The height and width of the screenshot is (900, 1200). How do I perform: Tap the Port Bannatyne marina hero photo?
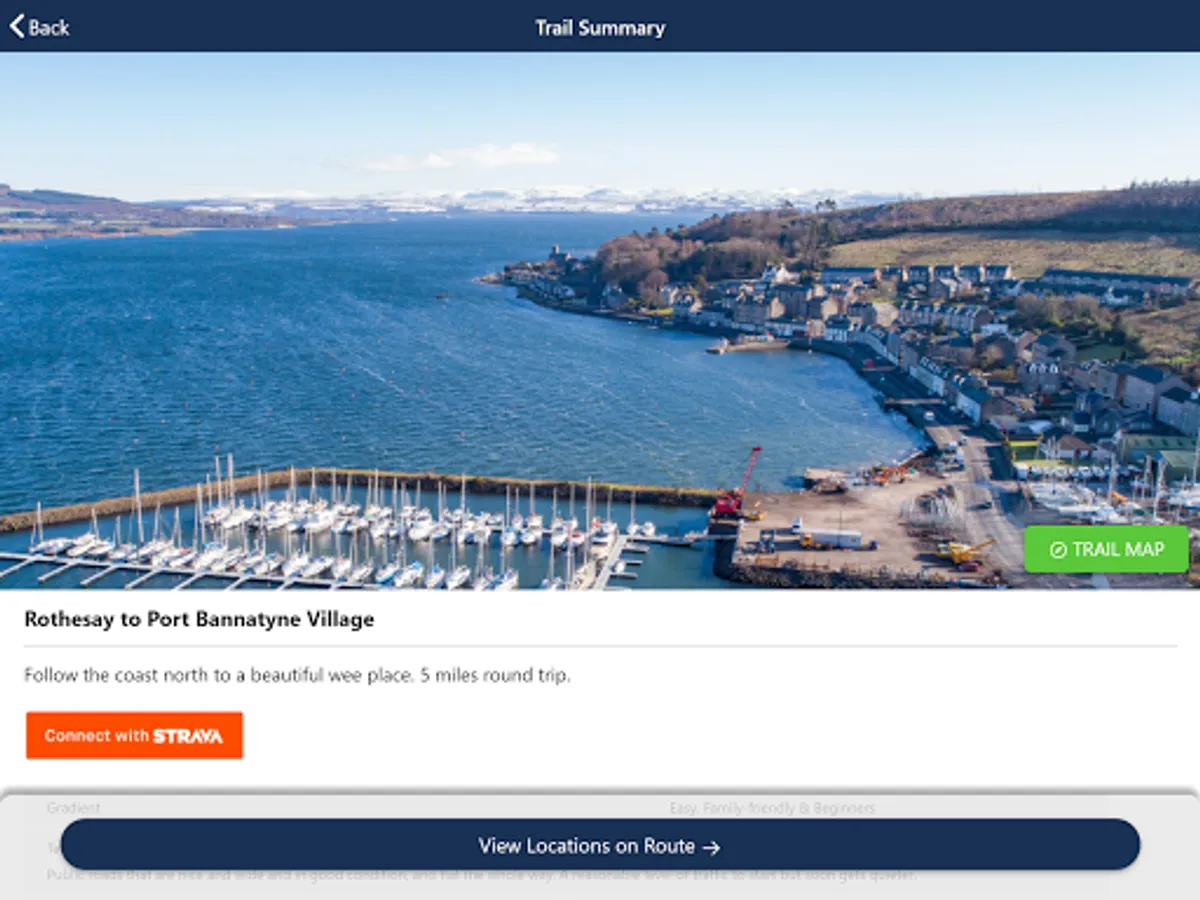600,320
